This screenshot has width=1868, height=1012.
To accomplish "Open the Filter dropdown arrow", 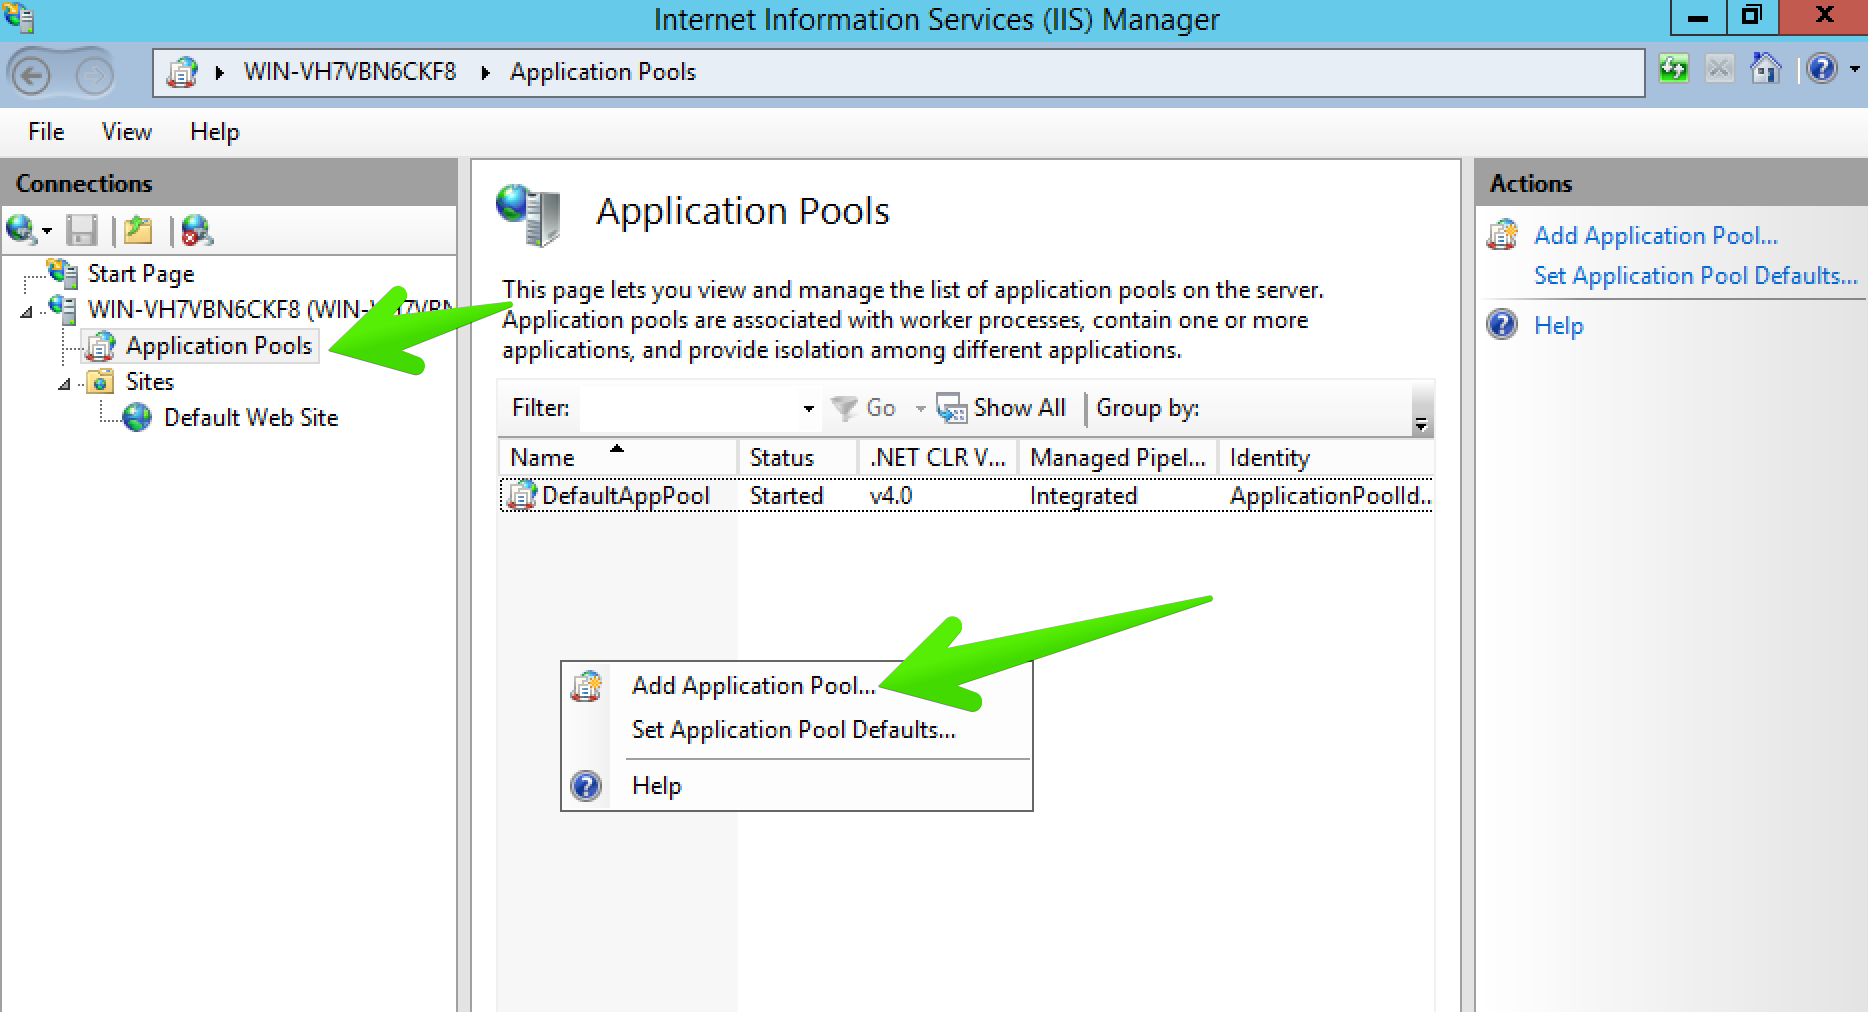I will (x=808, y=409).
